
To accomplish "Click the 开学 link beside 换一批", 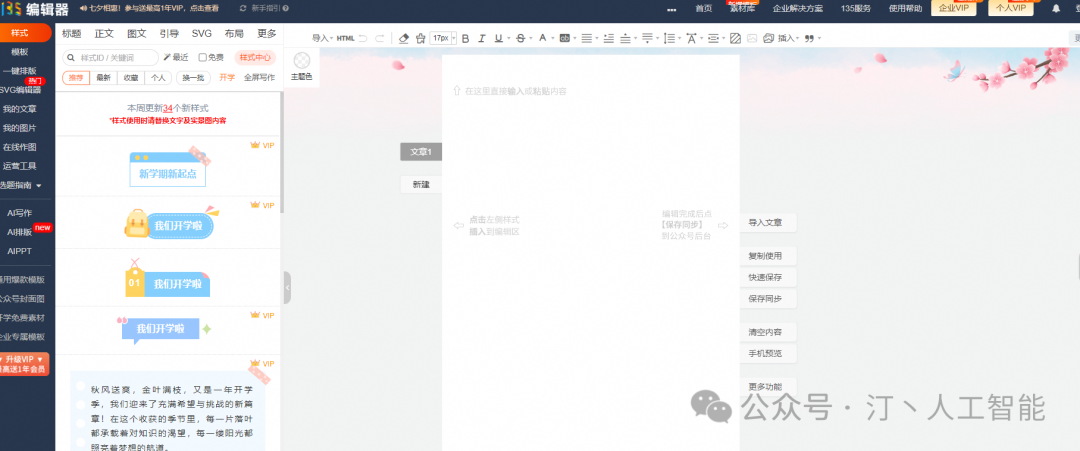I will click(227, 78).
